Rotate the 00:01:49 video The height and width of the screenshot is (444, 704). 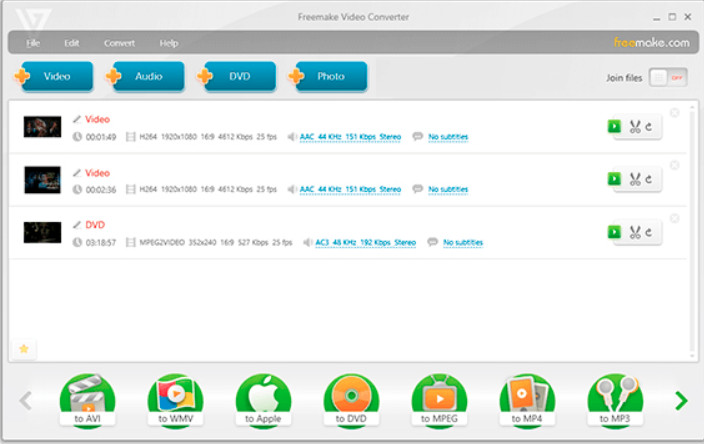(649, 127)
